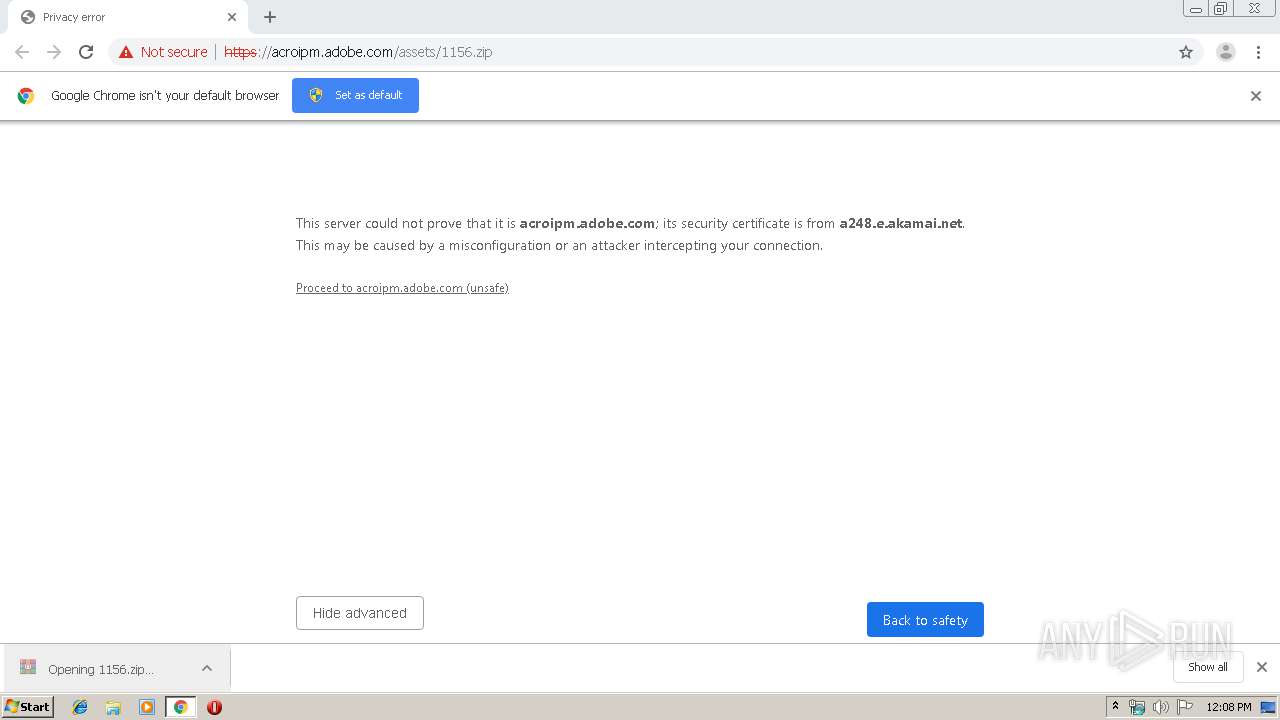Click Show all downloads button
The image size is (1280, 720).
pos(1207,667)
